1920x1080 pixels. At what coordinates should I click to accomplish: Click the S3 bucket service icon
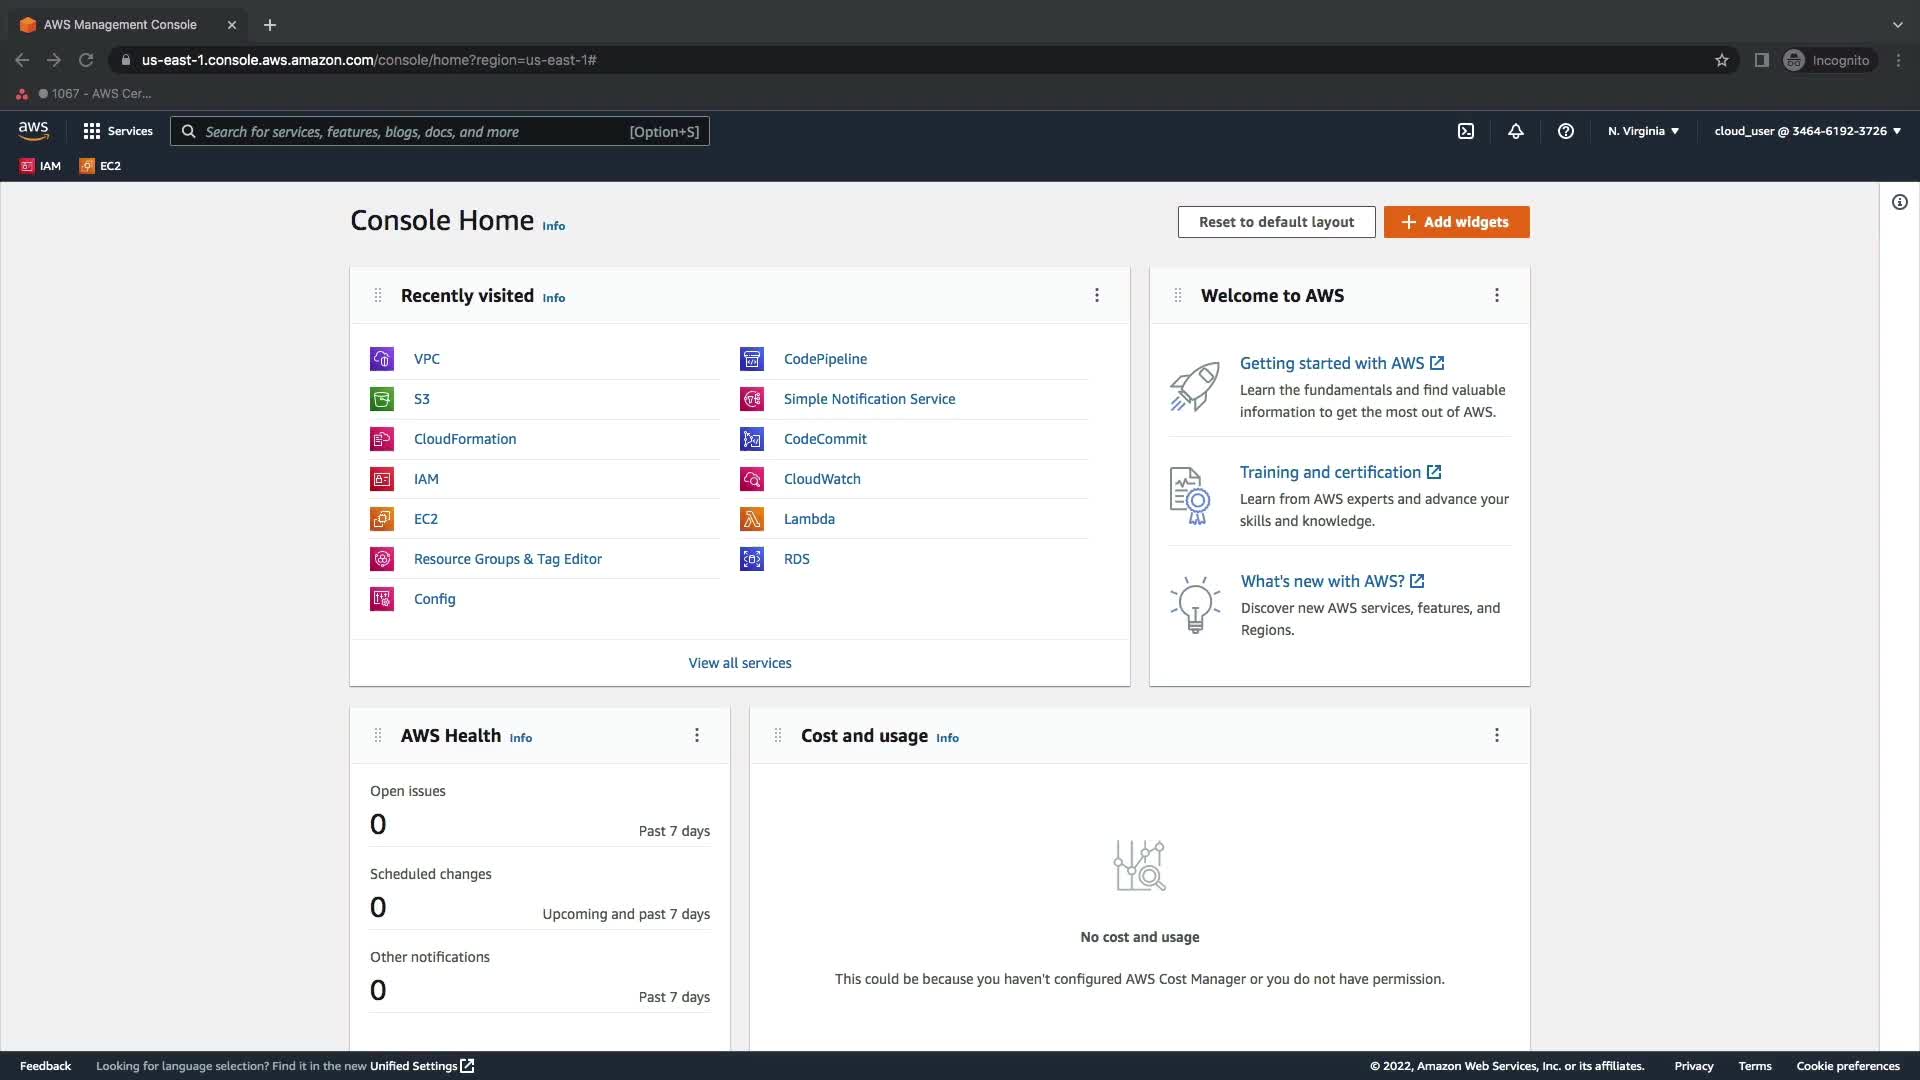pyautogui.click(x=382, y=399)
